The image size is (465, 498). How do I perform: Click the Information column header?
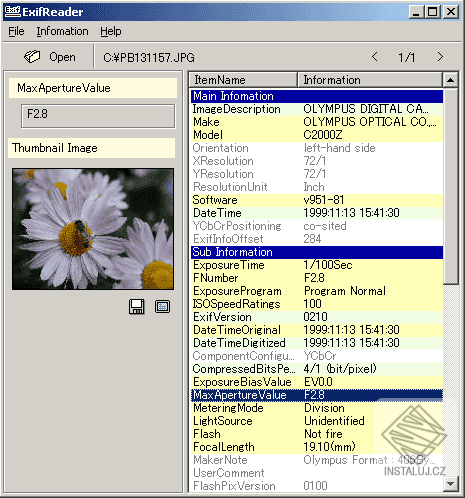pos(370,80)
